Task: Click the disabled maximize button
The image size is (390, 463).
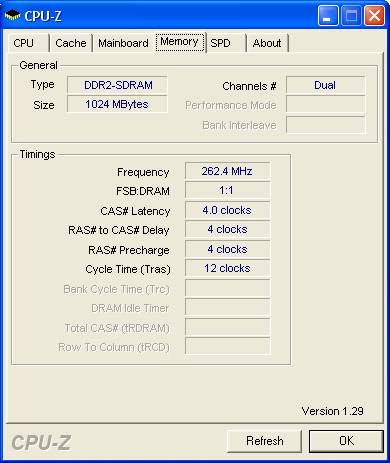Action: point(351,15)
